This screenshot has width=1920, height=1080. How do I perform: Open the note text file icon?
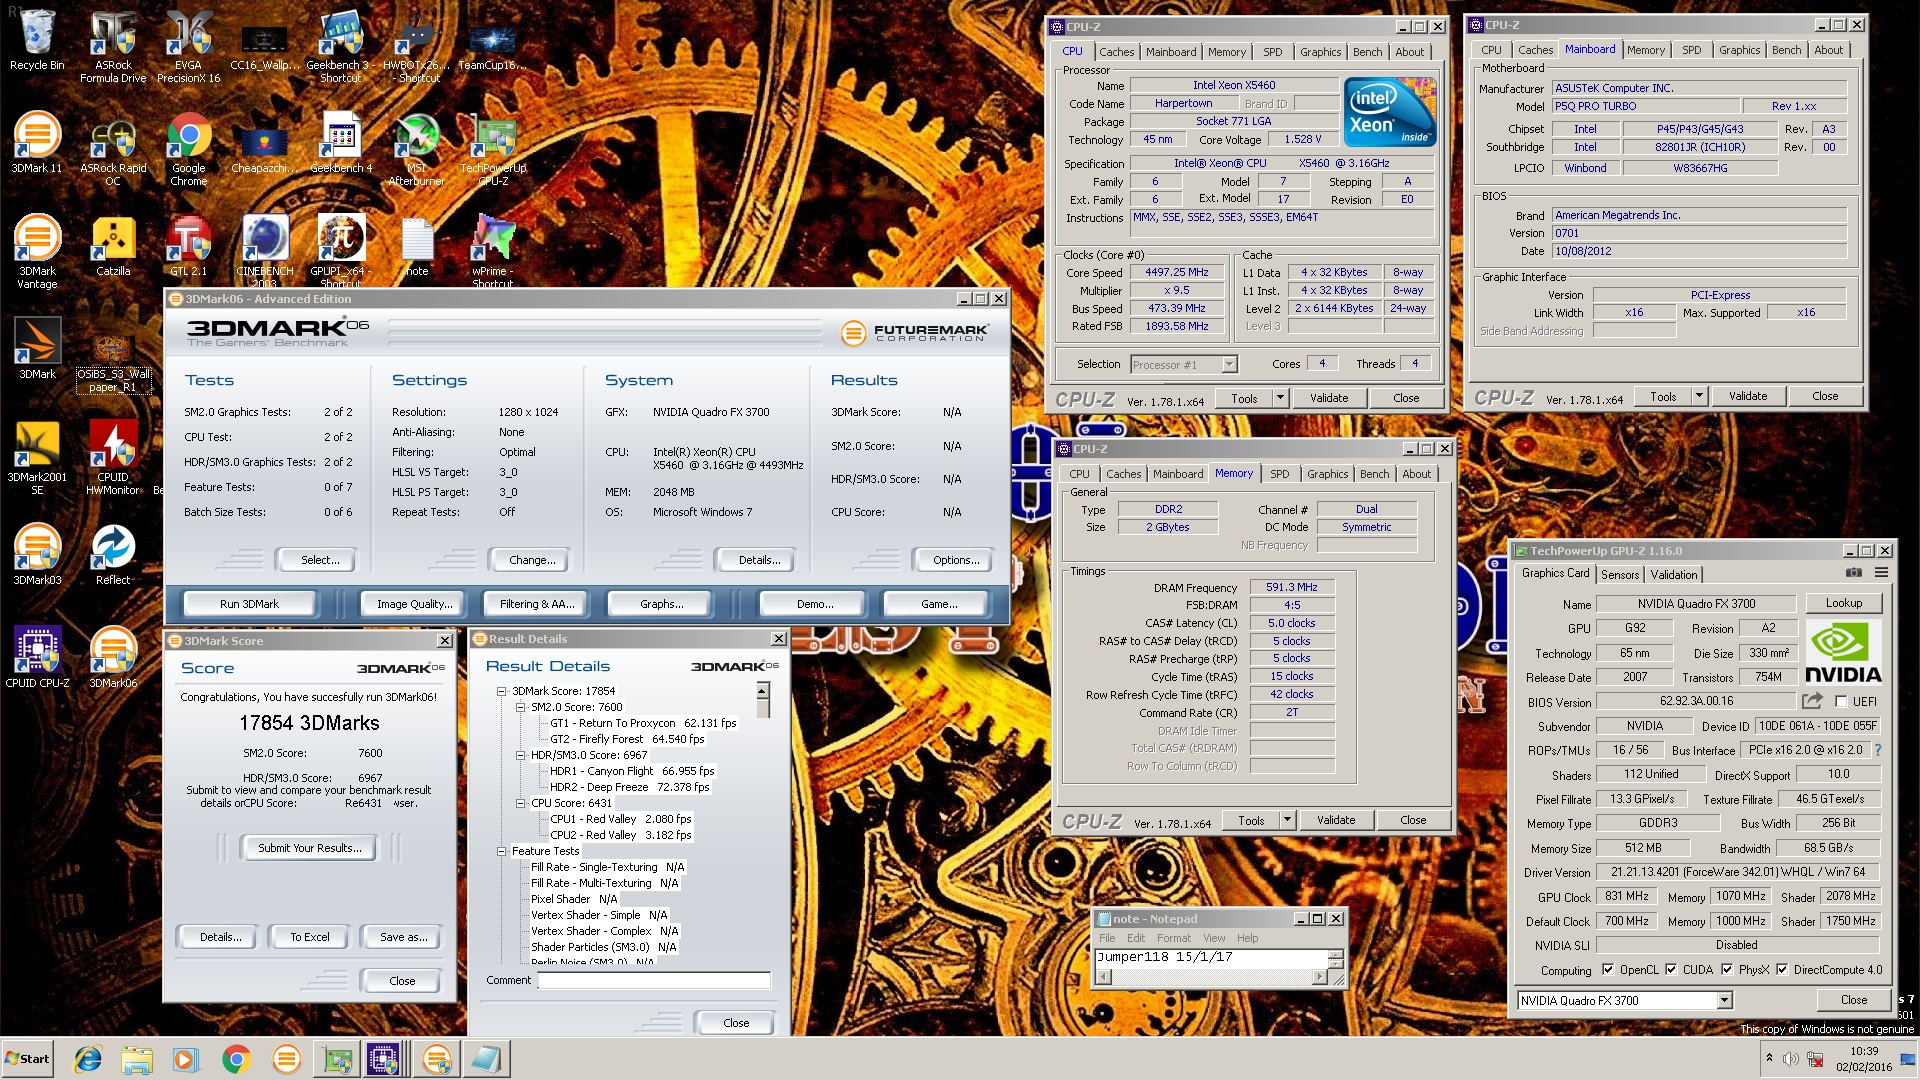pos(417,246)
